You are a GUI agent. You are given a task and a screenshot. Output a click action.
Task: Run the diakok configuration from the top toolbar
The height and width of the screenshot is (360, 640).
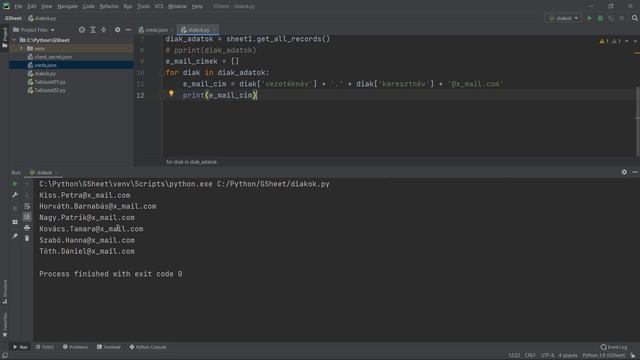(589, 18)
